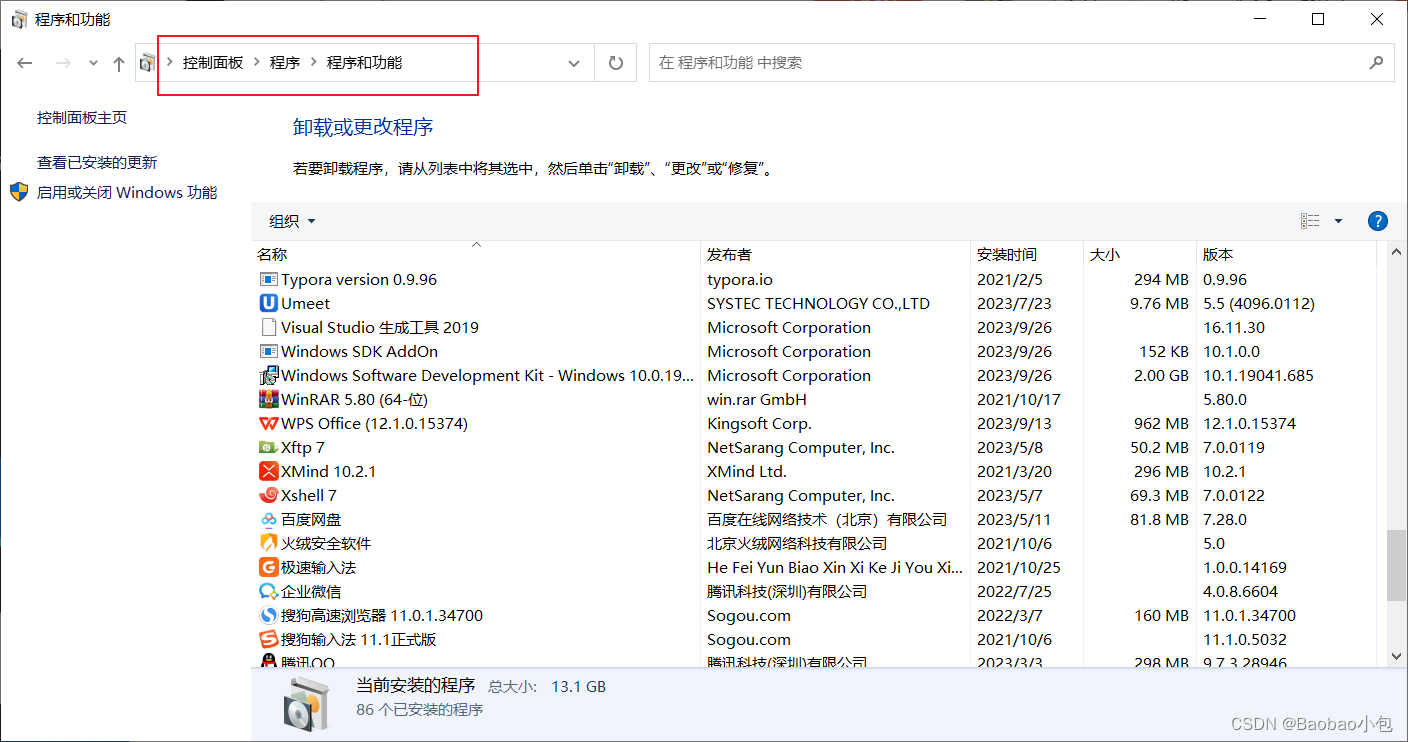The image size is (1408, 742).
Task: Click the 企业微信 program icon
Action: [x=268, y=592]
